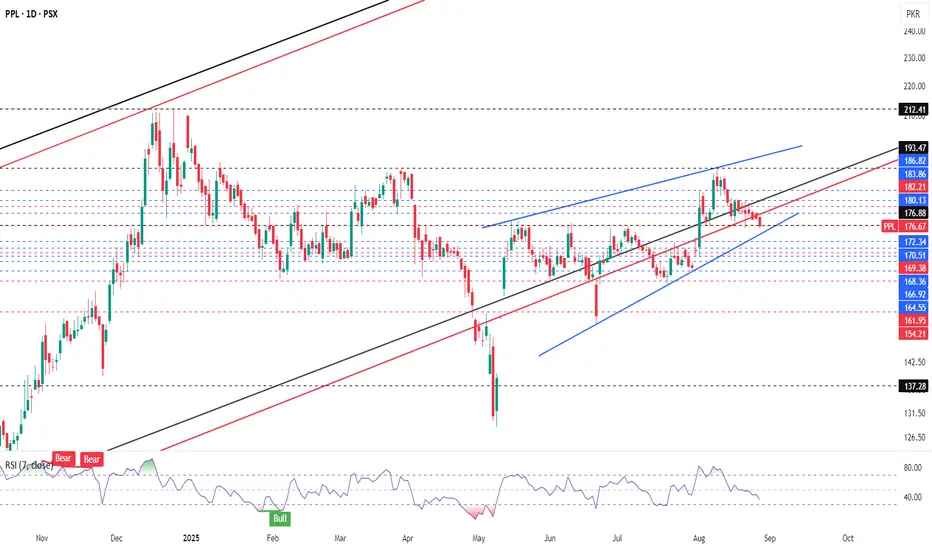Click the second red Bear RSI marker

click(x=92, y=459)
